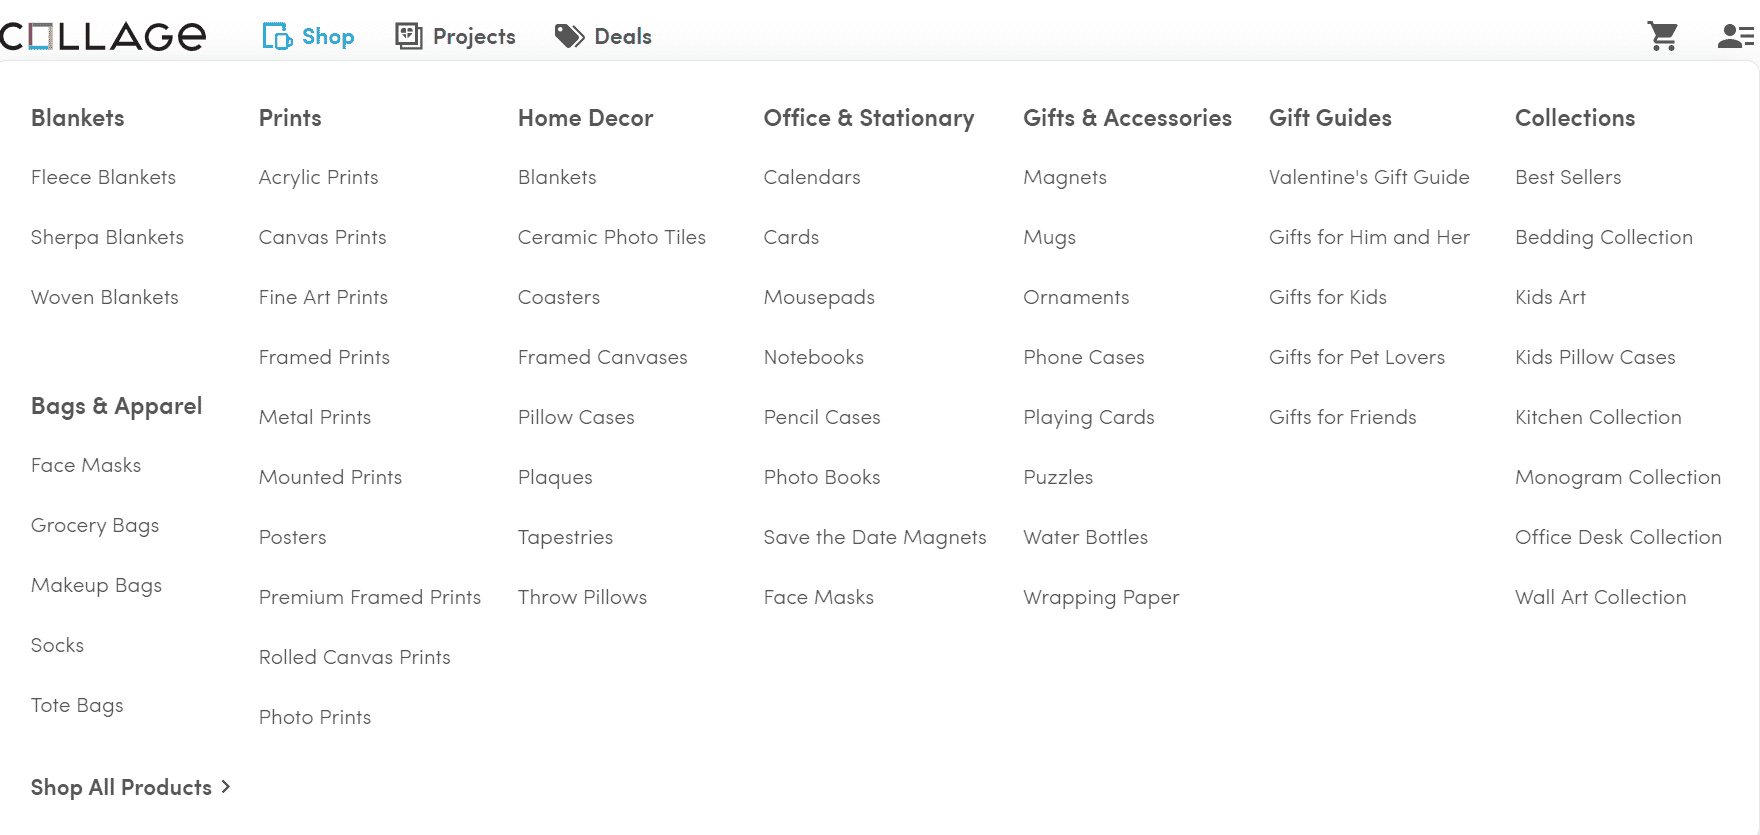Screen dimensions: 1760x835
Task: Go to Fleece Blankets
Action: tap(103, 177)
